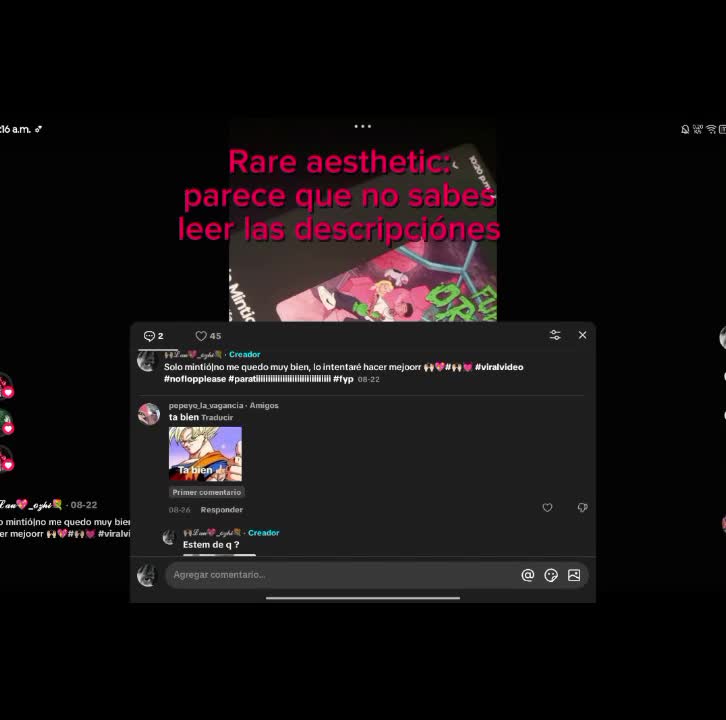Tap the Wi-Fi icon in the status bar
The image size is (726, 720).
click(711, 129)
